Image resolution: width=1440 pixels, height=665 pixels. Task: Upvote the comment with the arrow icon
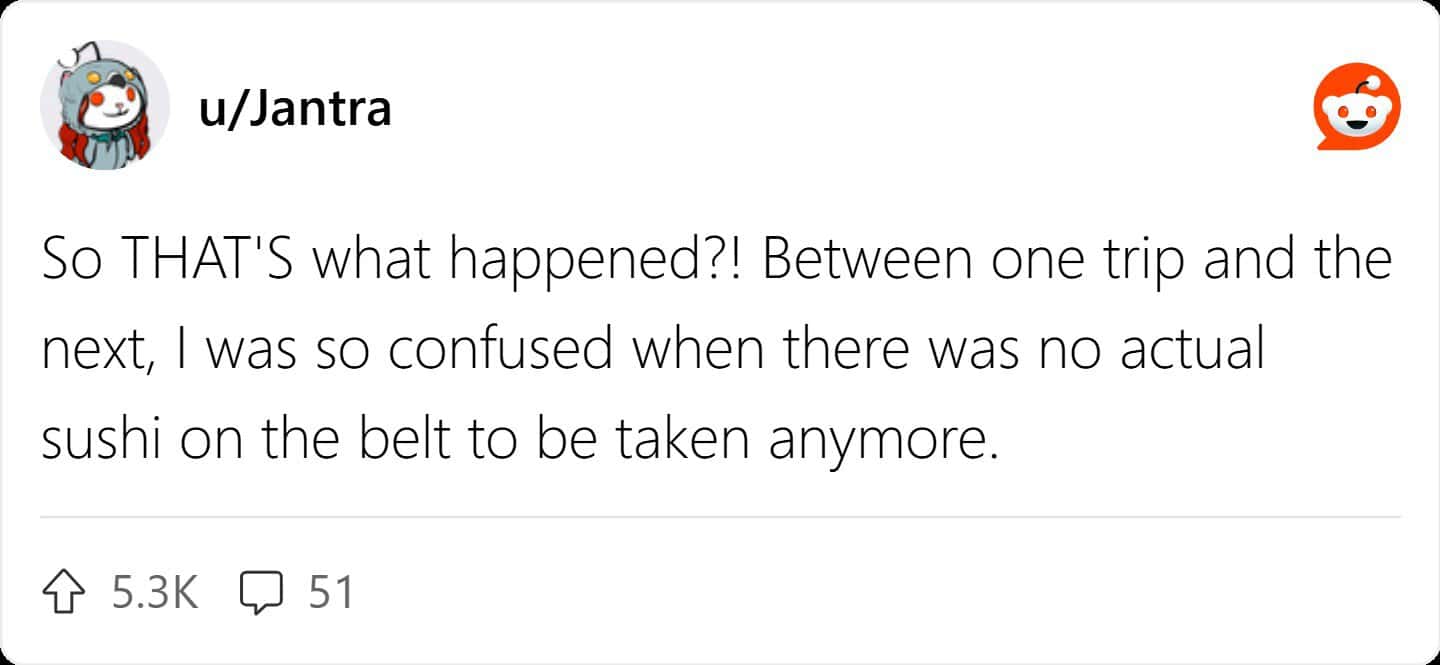pos(67,592)
